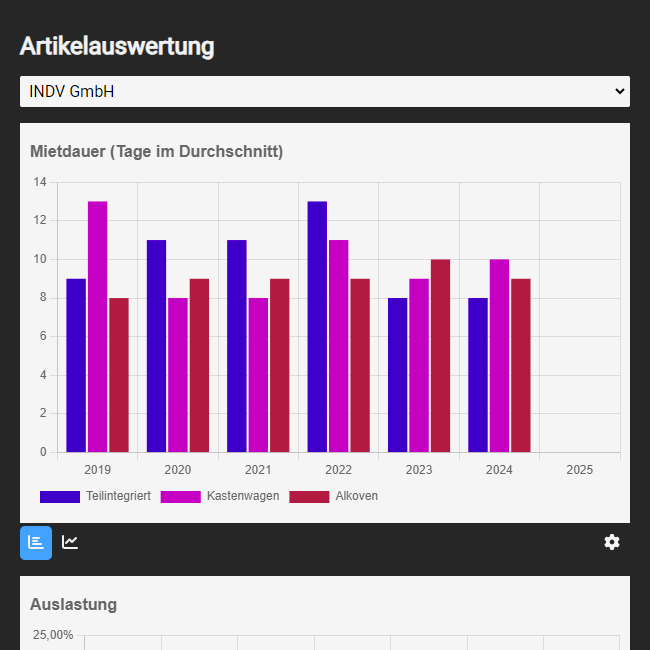Click the Artikelauswertung page heading
The image size is (650, 650).
[x=117, y=46]
